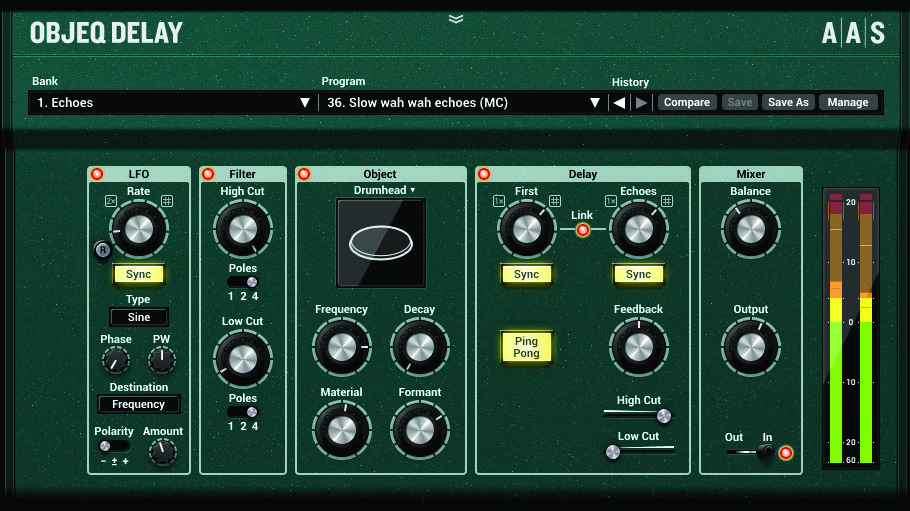Click the LFO Phase knob
Image resolution: width=910 pixels, height=511 pixels.
tap(115, 360)
